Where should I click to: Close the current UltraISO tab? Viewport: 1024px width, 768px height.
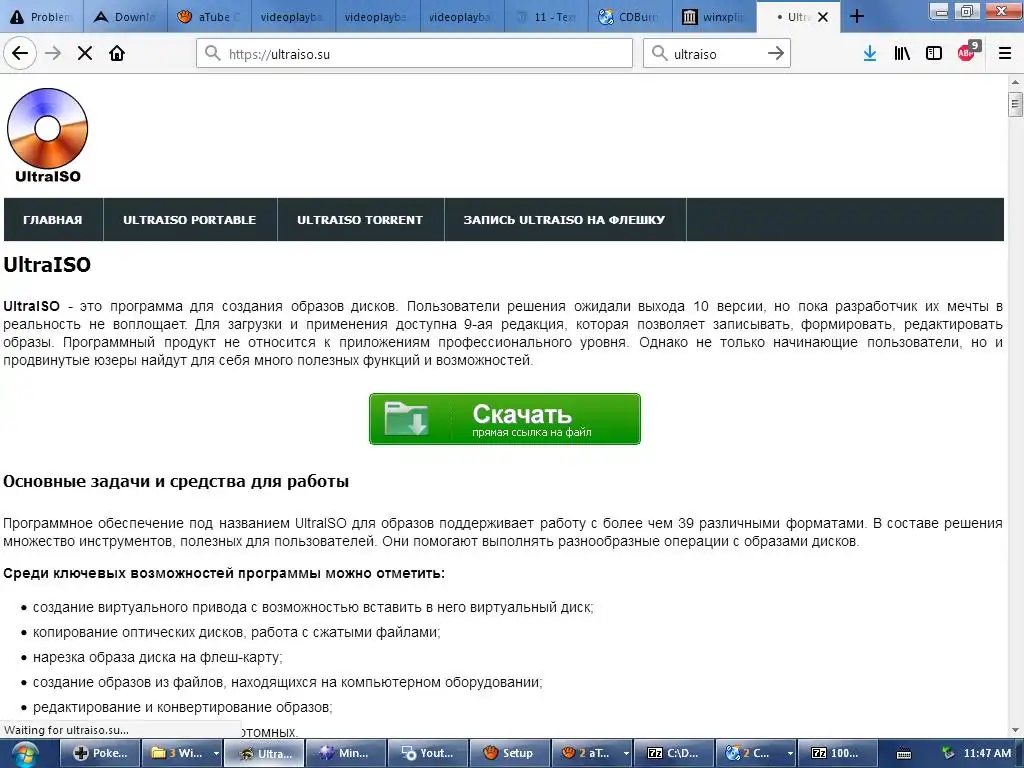click(823, 17)
